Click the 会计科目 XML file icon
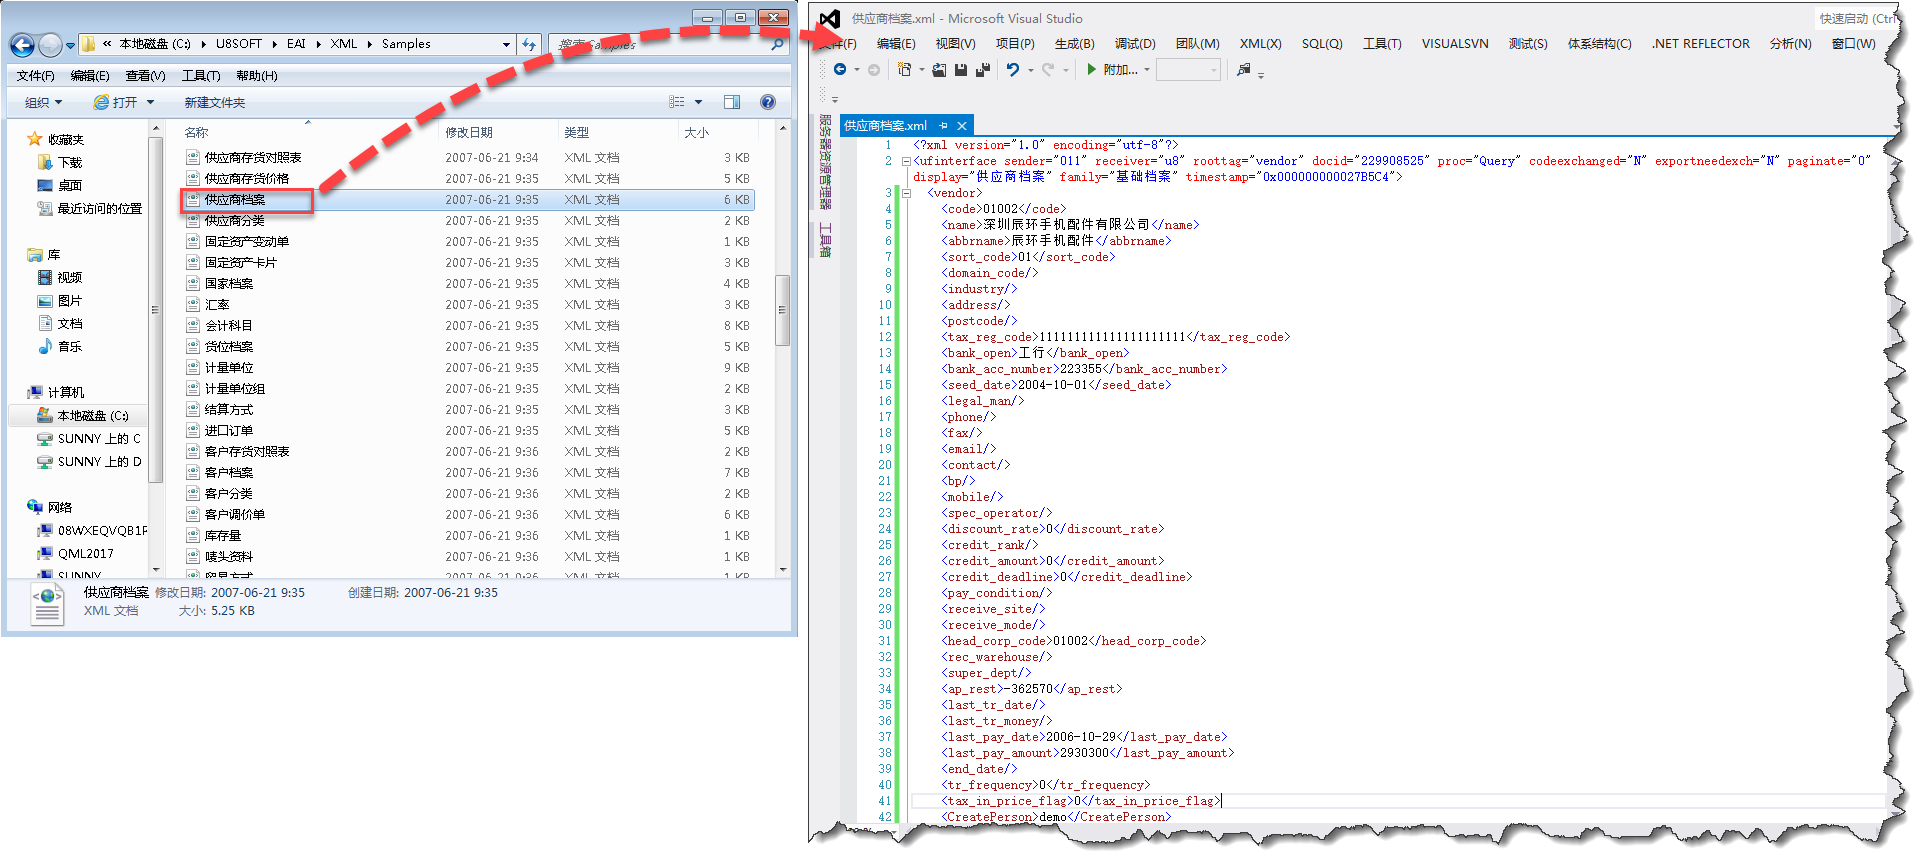The height and width of the screenshot is (856, 1918). 193,325
